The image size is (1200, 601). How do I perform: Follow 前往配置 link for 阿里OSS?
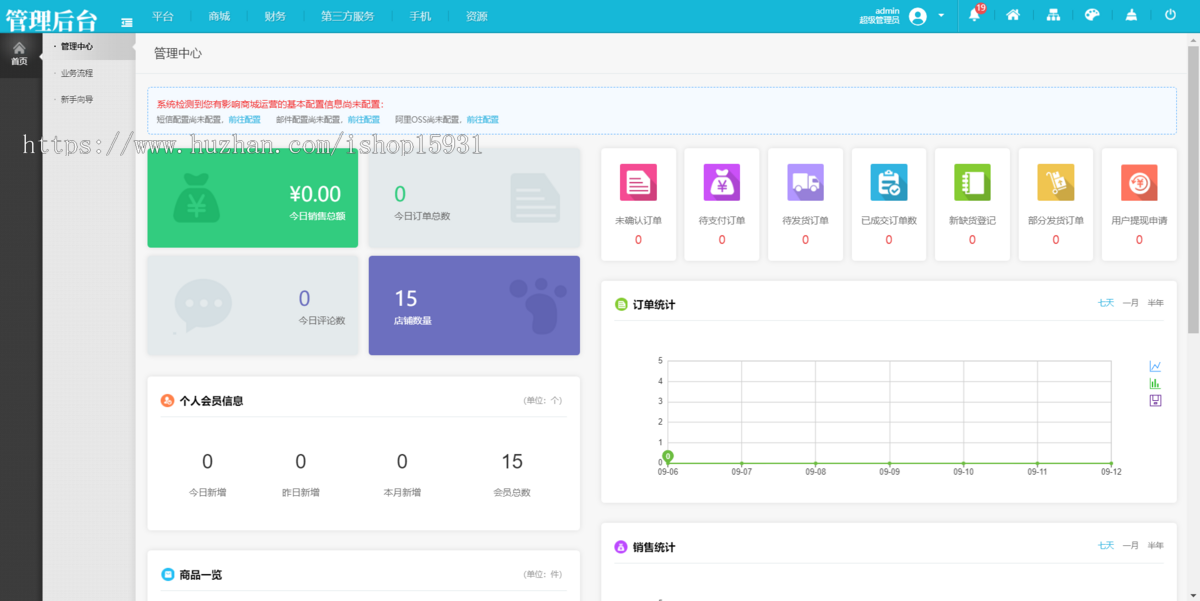482,119
